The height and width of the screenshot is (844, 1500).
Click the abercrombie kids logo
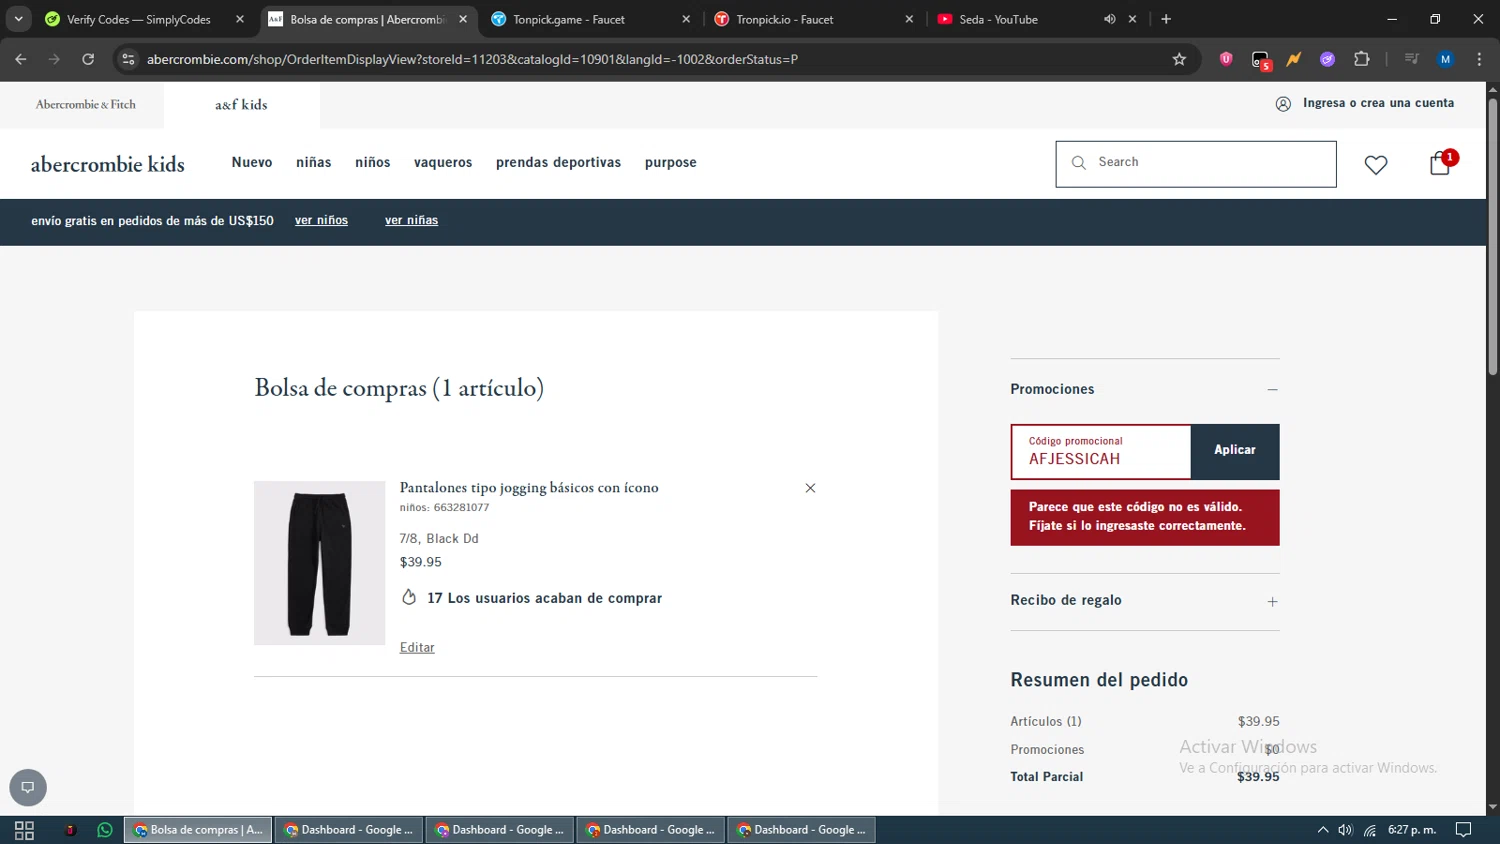[108, 164]
